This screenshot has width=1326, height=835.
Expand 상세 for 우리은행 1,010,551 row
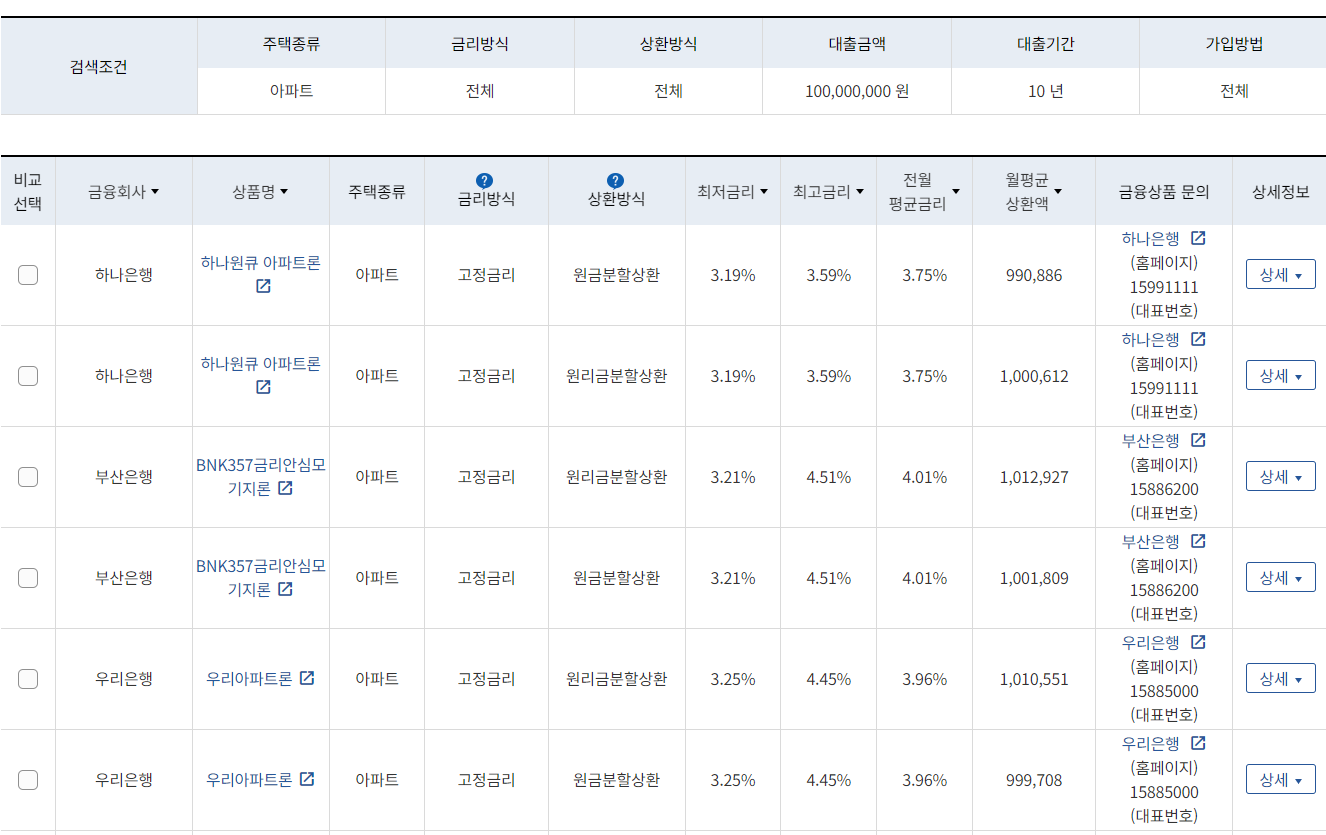[x=1280, y=678]
